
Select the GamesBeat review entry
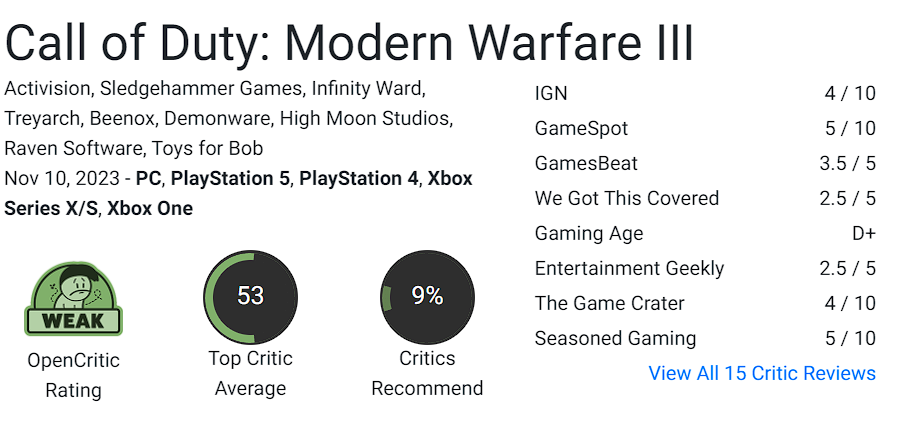click(x=586, y=163)
